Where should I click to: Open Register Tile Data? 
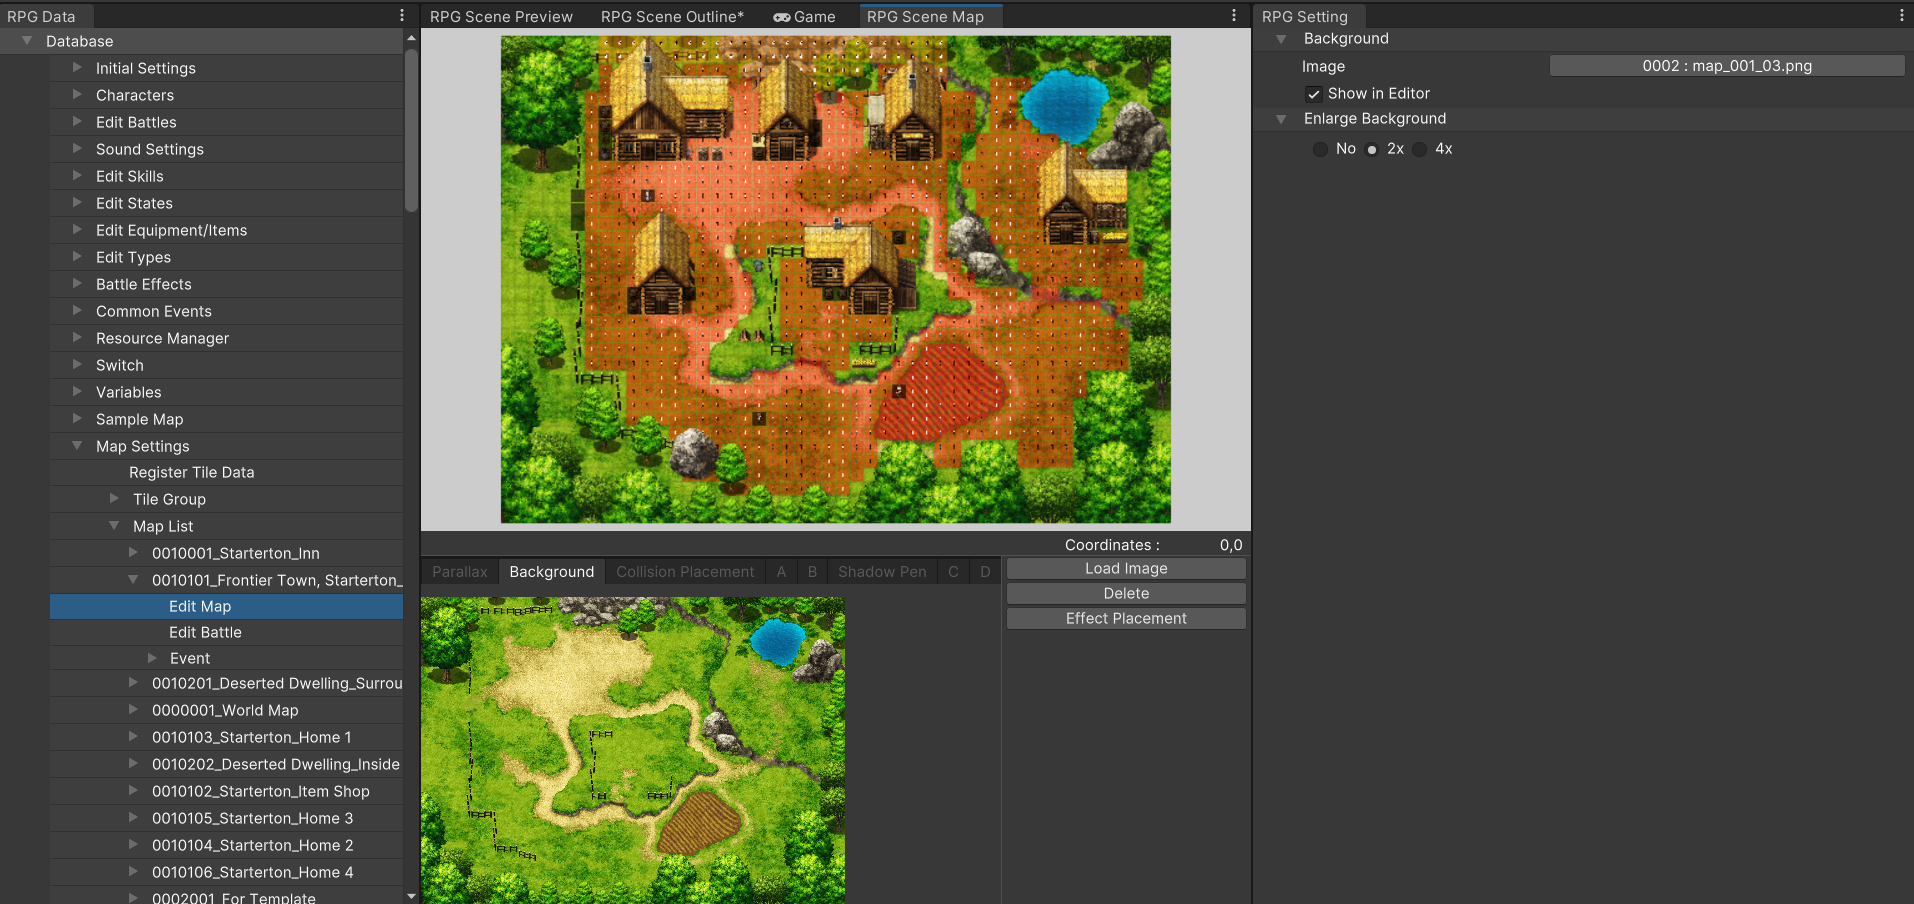pos(226,472)
